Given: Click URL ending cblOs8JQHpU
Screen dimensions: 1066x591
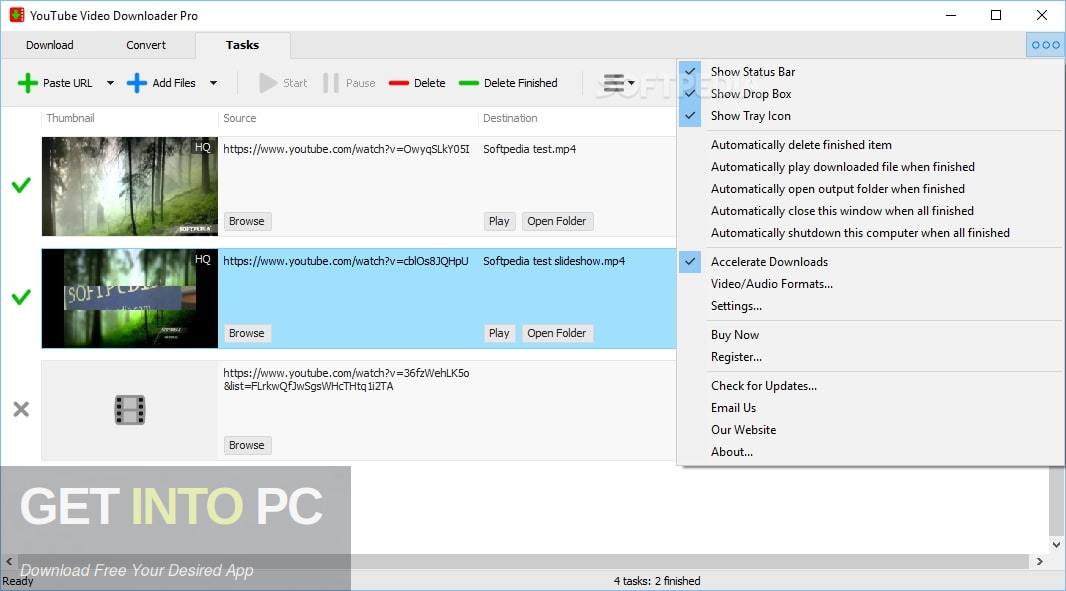Looking at the screenshot, I should (346, 261).
